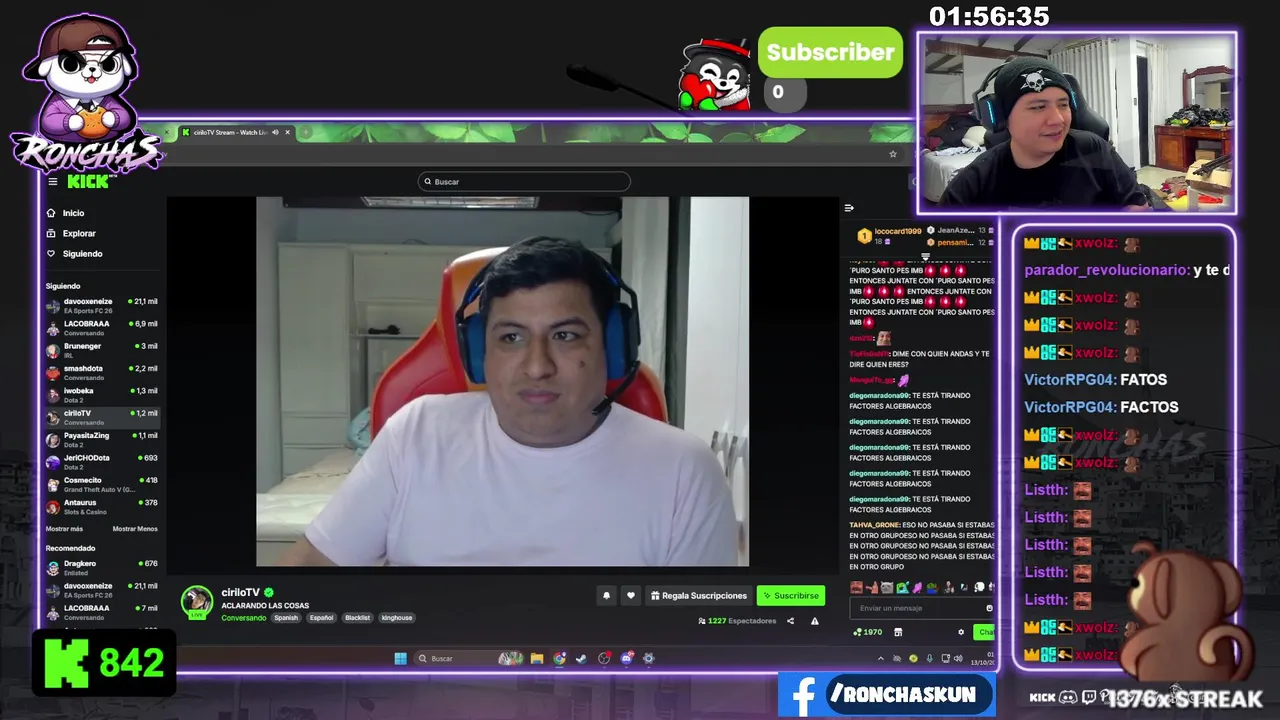Open iwobeka channel in sidebar
Image resolution: width=1280 pixels, height=720 pixels.
pos(102,395)
